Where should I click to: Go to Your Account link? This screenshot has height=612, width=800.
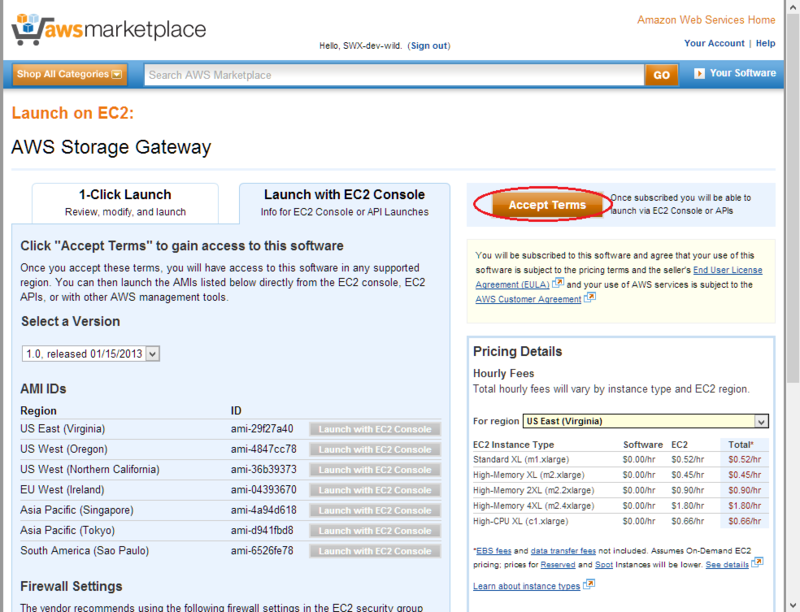point(714,43)
